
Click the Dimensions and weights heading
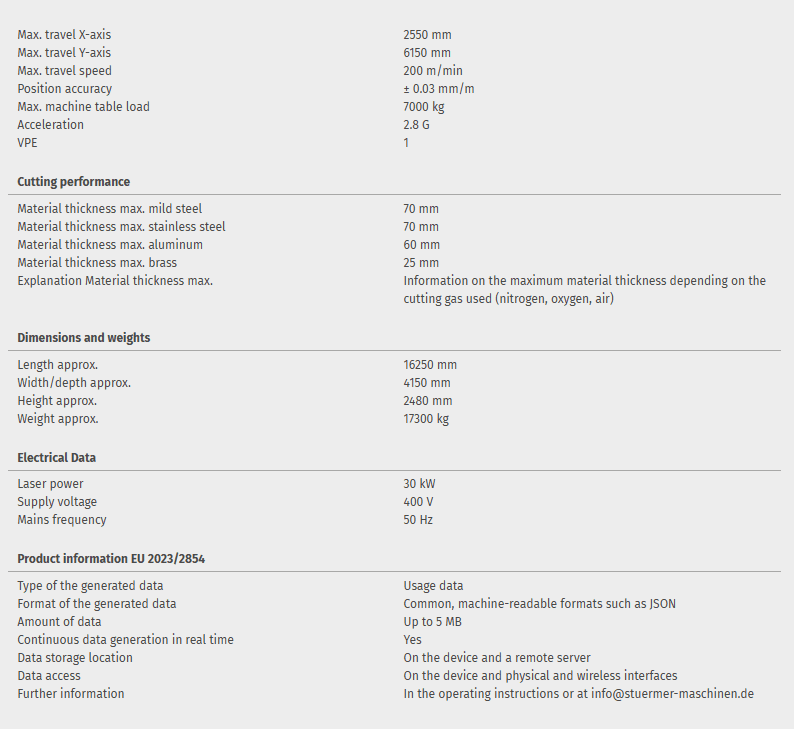[x=84, y=338]
